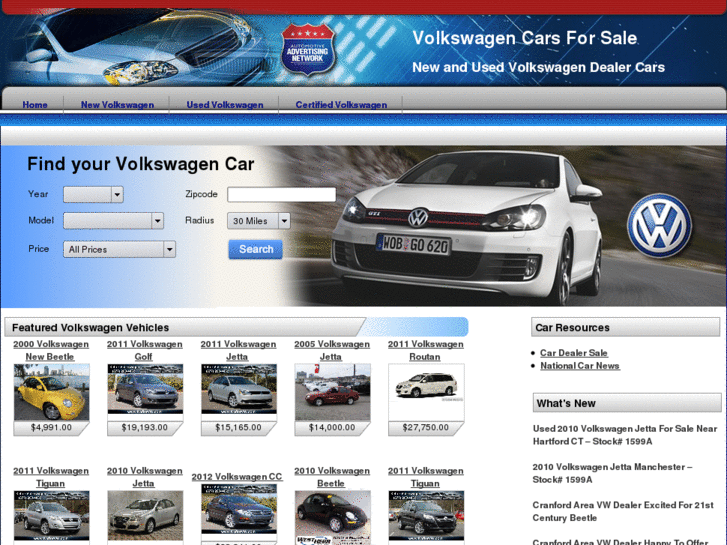Click the What's New section header
727x545 pixels.
(x=627, y=403)
